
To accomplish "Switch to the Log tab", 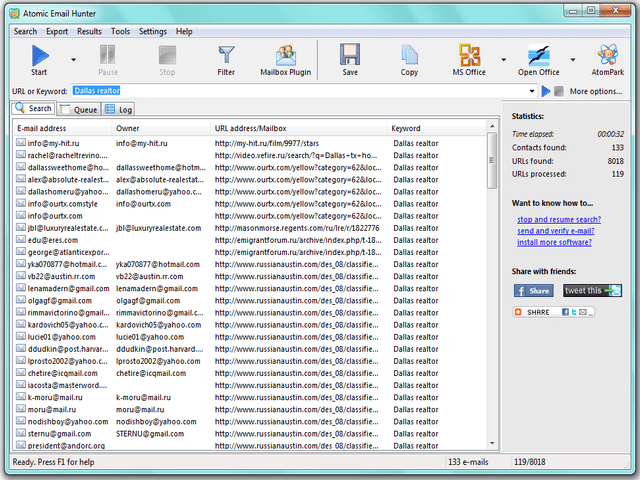I will coord(119,109).
